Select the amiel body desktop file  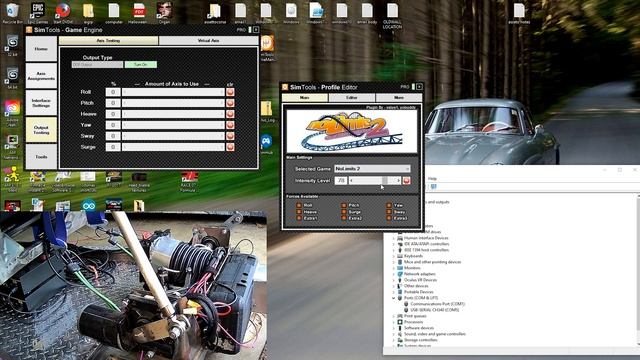[x=367, y=12]
